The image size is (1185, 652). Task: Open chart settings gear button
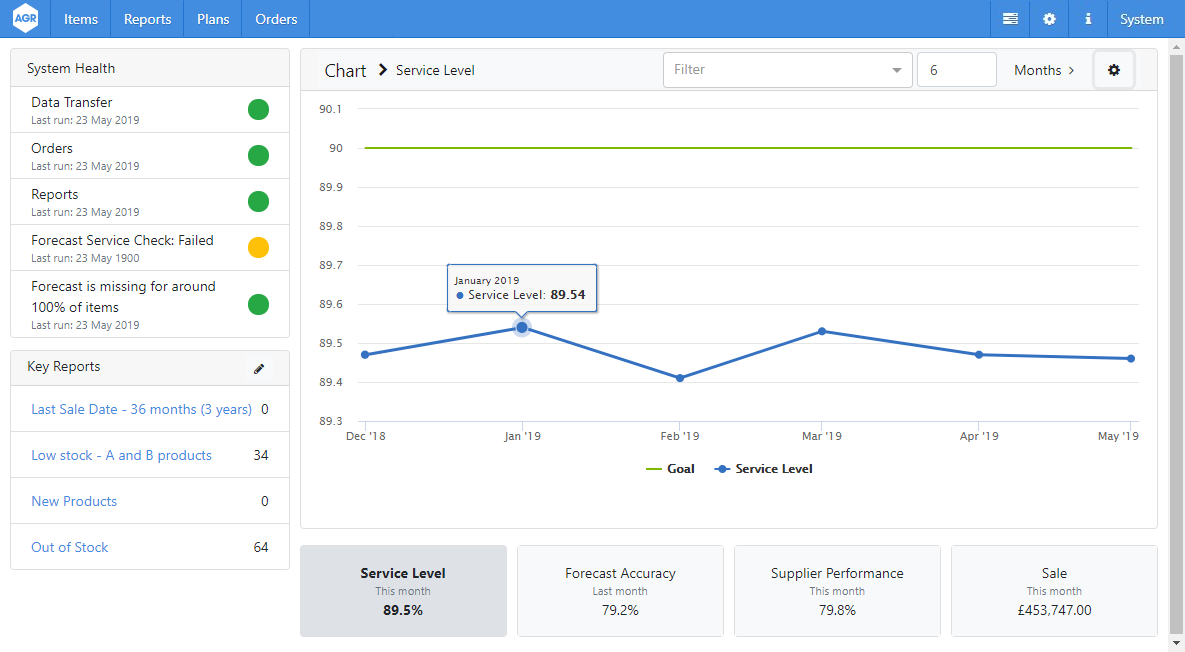tap(1114, 70)
